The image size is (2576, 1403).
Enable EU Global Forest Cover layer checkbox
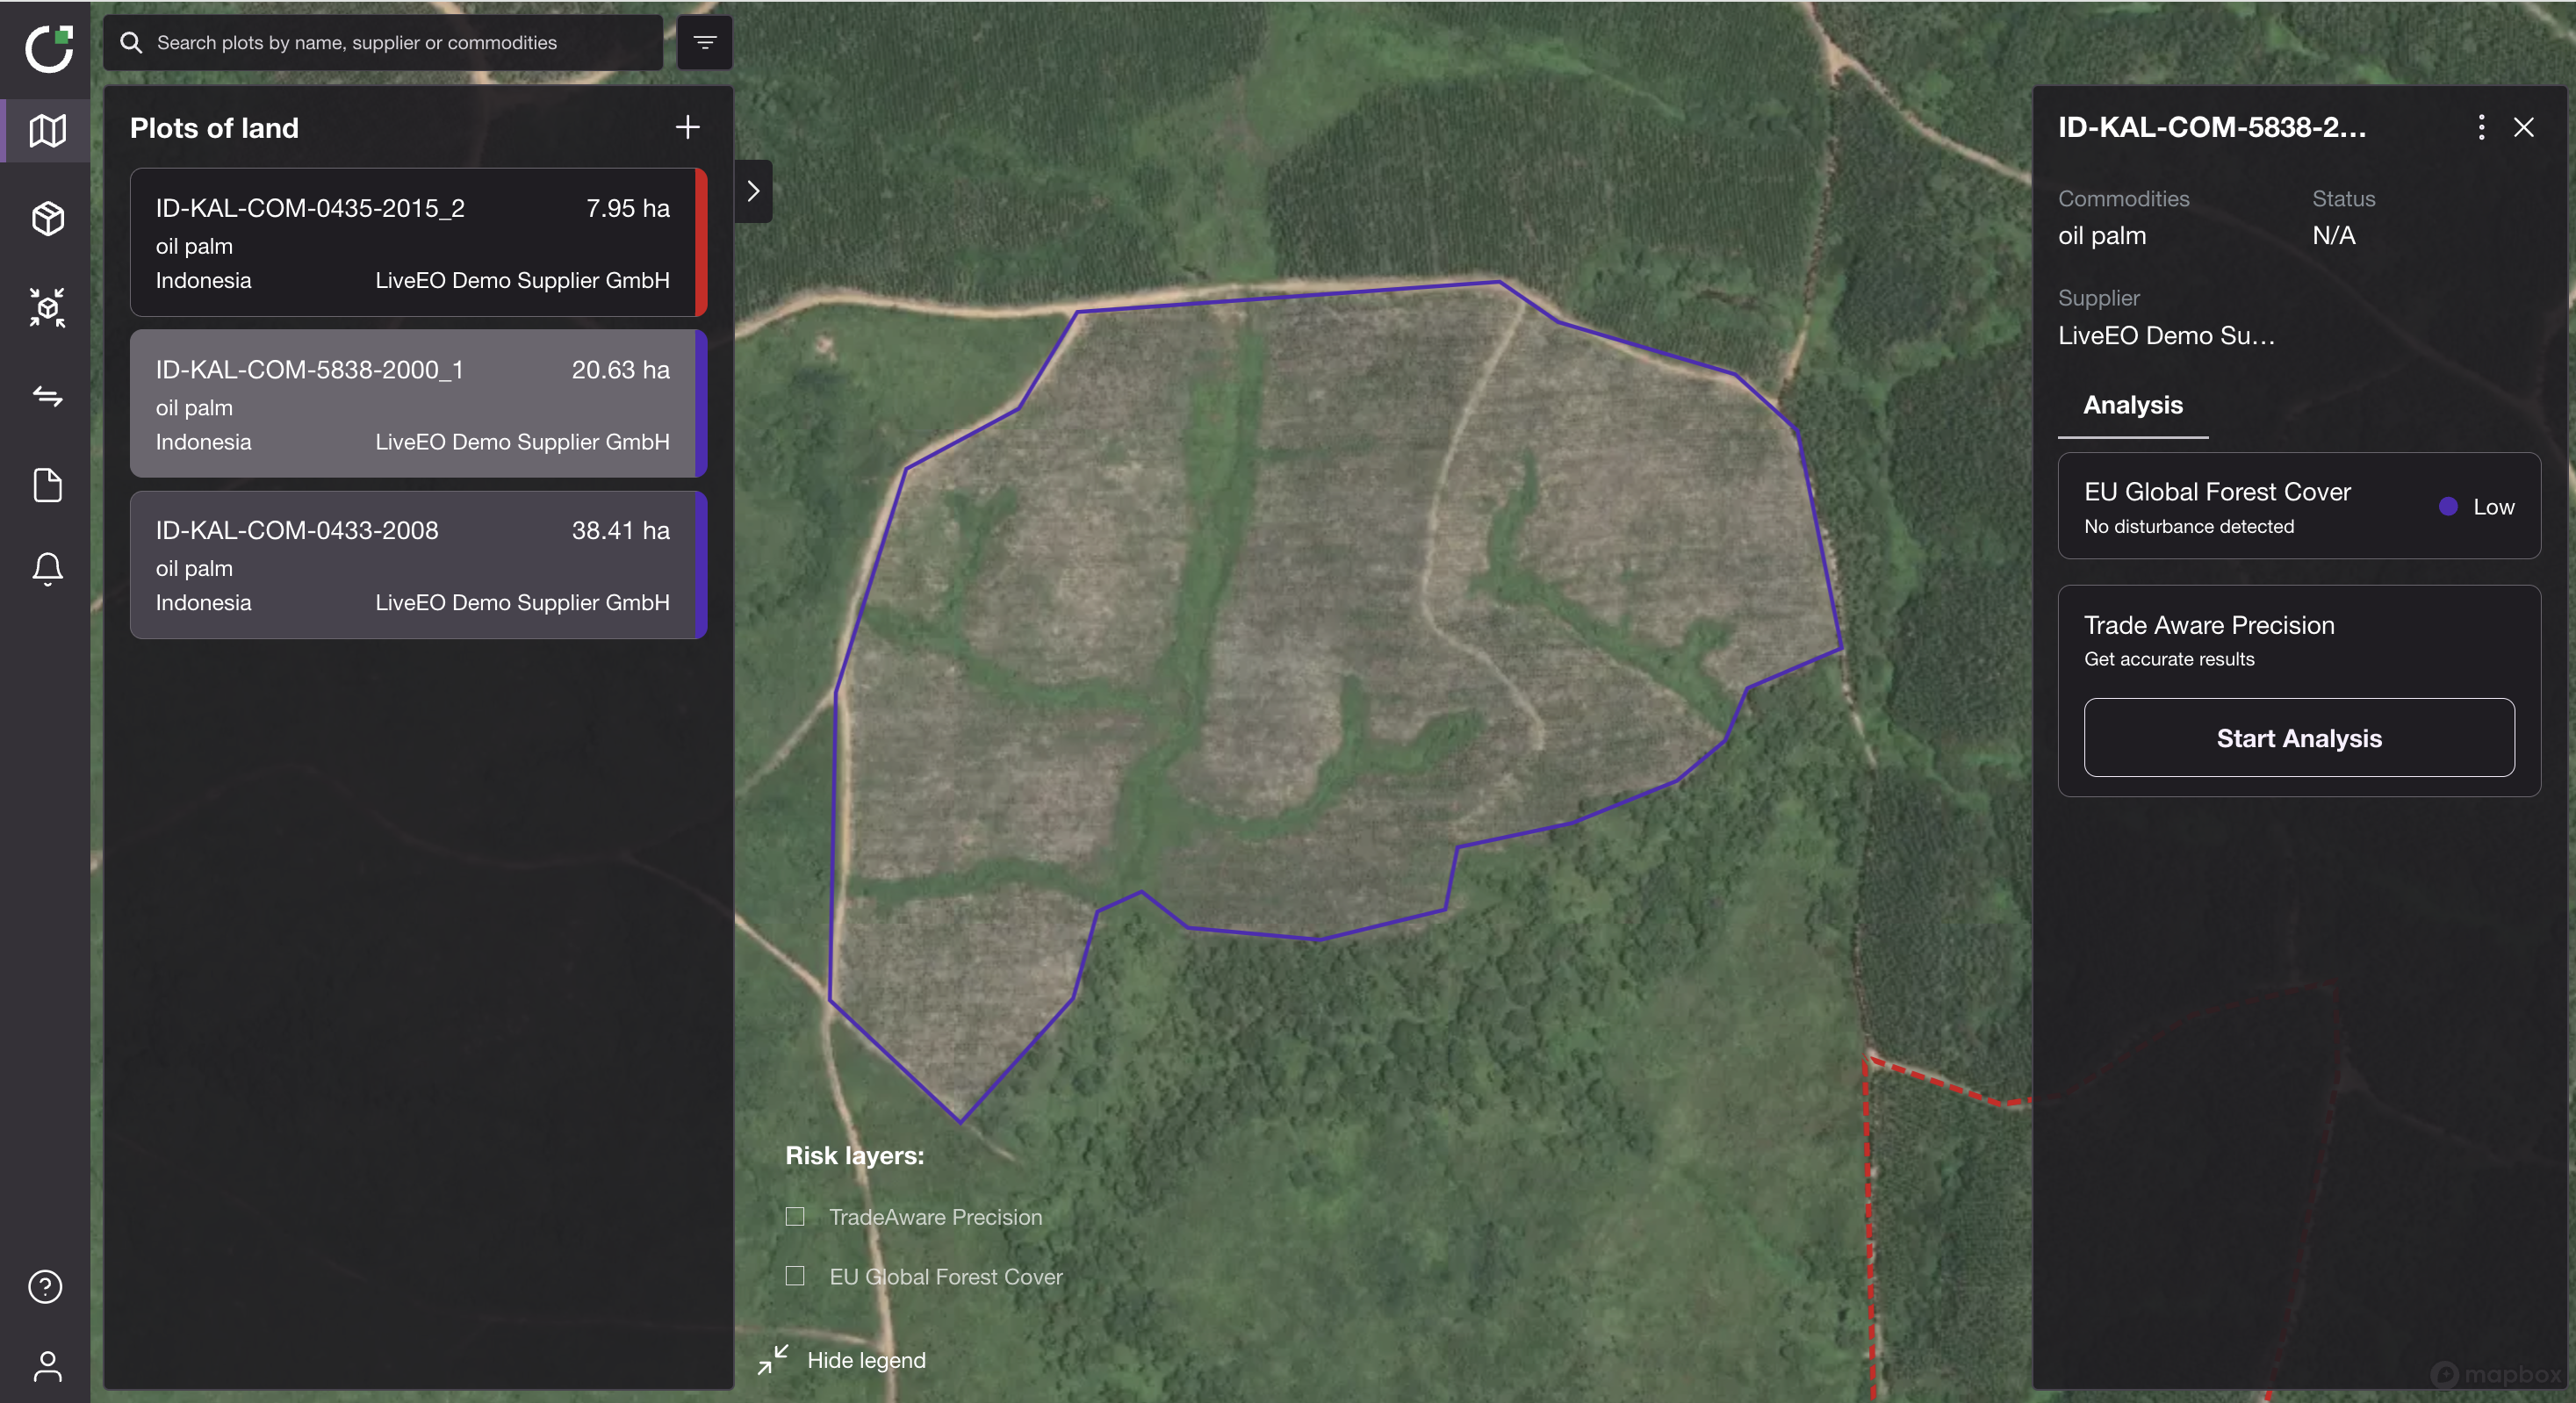pos(795,1275)
